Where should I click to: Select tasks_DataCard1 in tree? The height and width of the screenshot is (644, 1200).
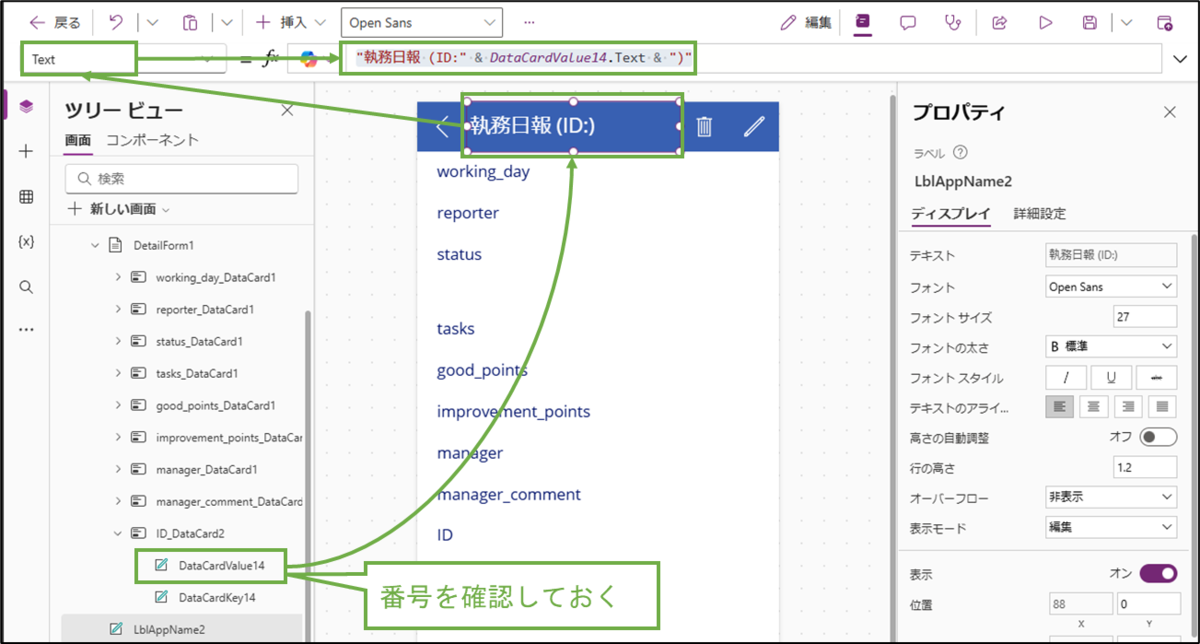coord(198,373)
